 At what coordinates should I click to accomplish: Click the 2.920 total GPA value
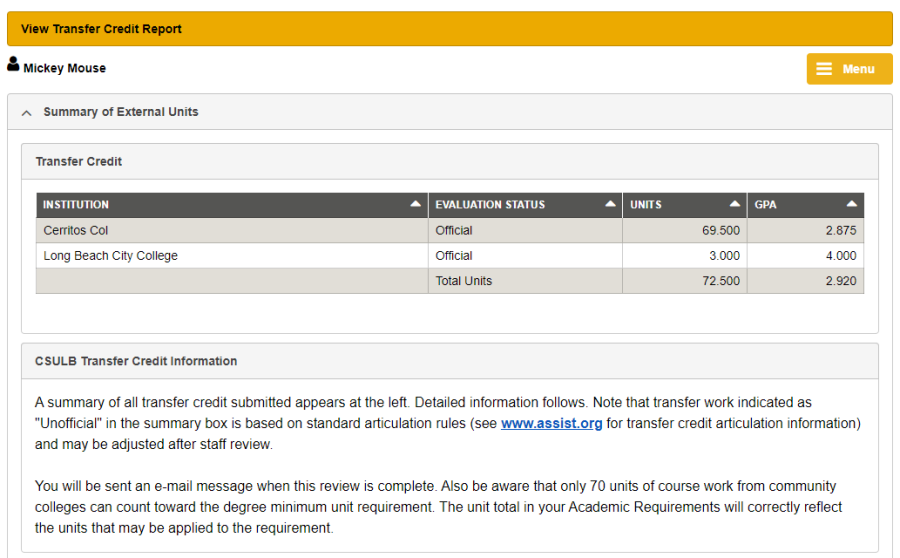pos(841,281)
